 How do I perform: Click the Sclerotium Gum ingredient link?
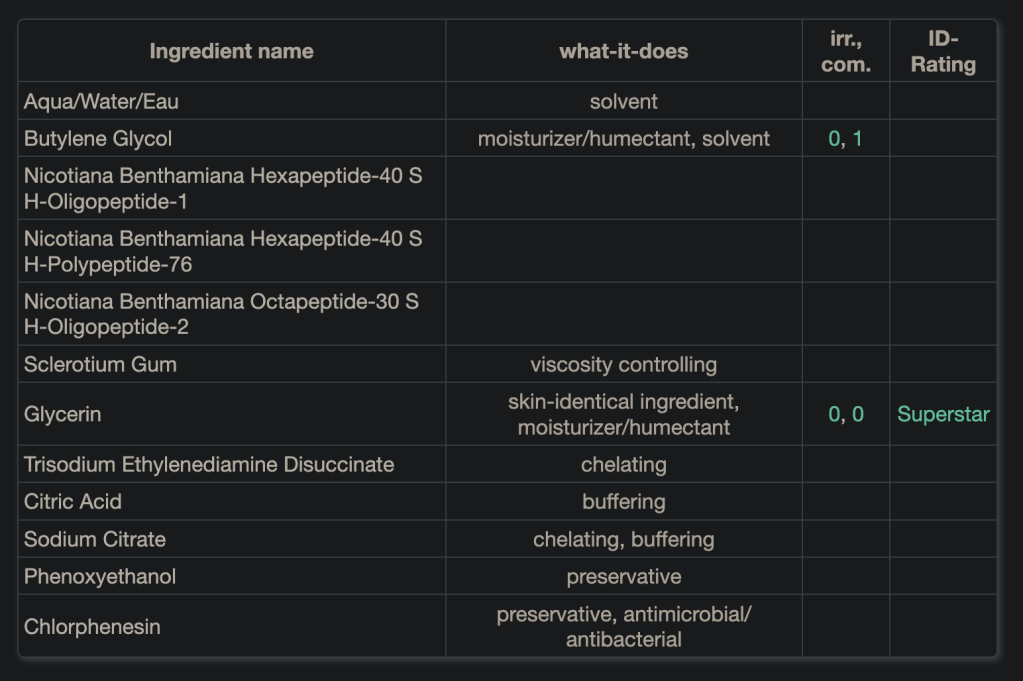[100, 365]
